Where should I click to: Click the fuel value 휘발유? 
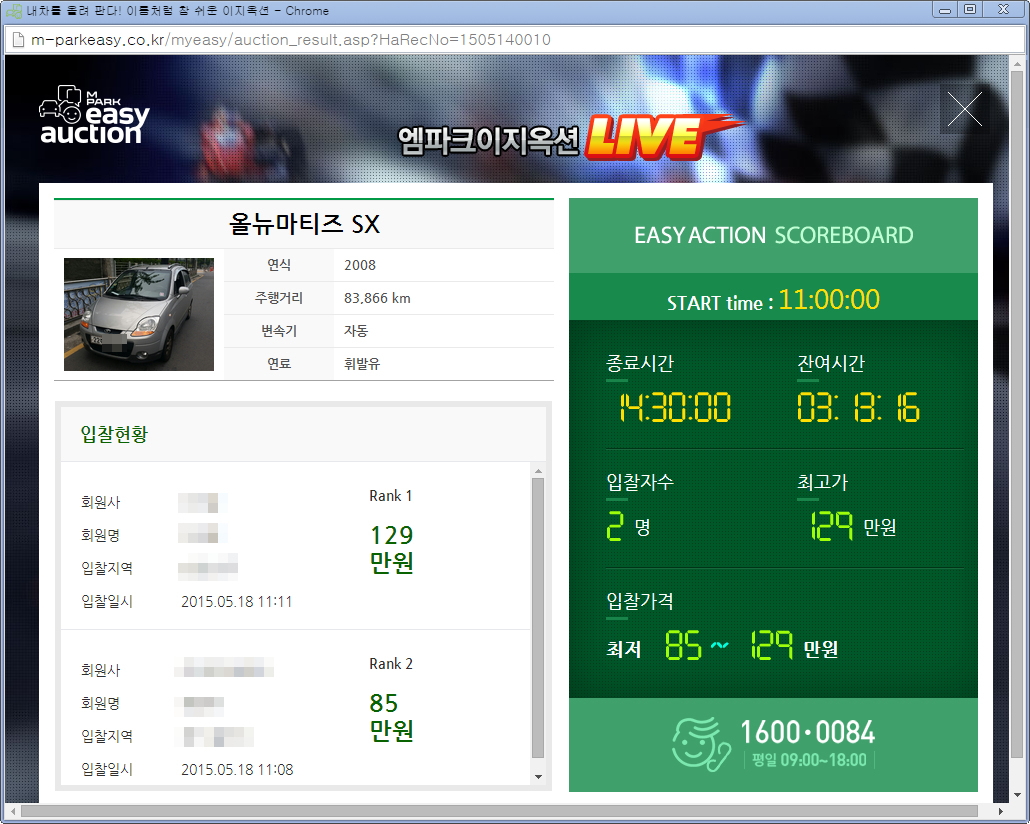pos(362,364)
